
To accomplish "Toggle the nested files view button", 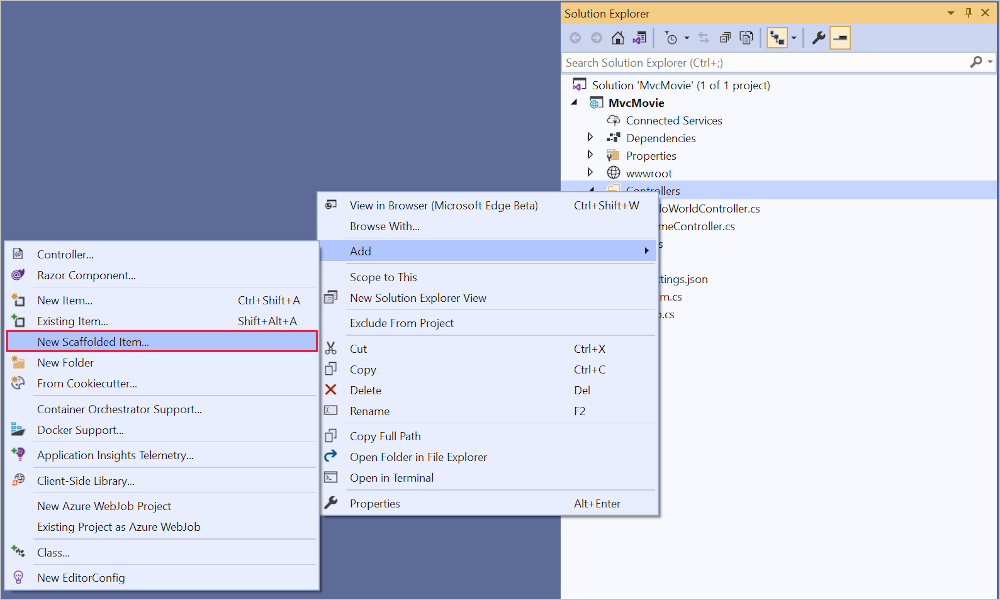I will (776, 38).
